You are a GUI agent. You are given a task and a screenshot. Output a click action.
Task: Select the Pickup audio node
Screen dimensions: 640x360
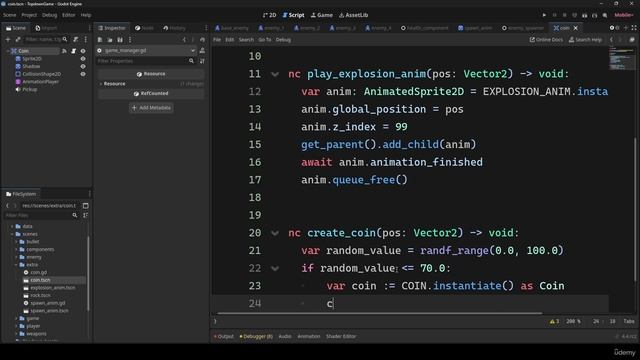[29, 89]
